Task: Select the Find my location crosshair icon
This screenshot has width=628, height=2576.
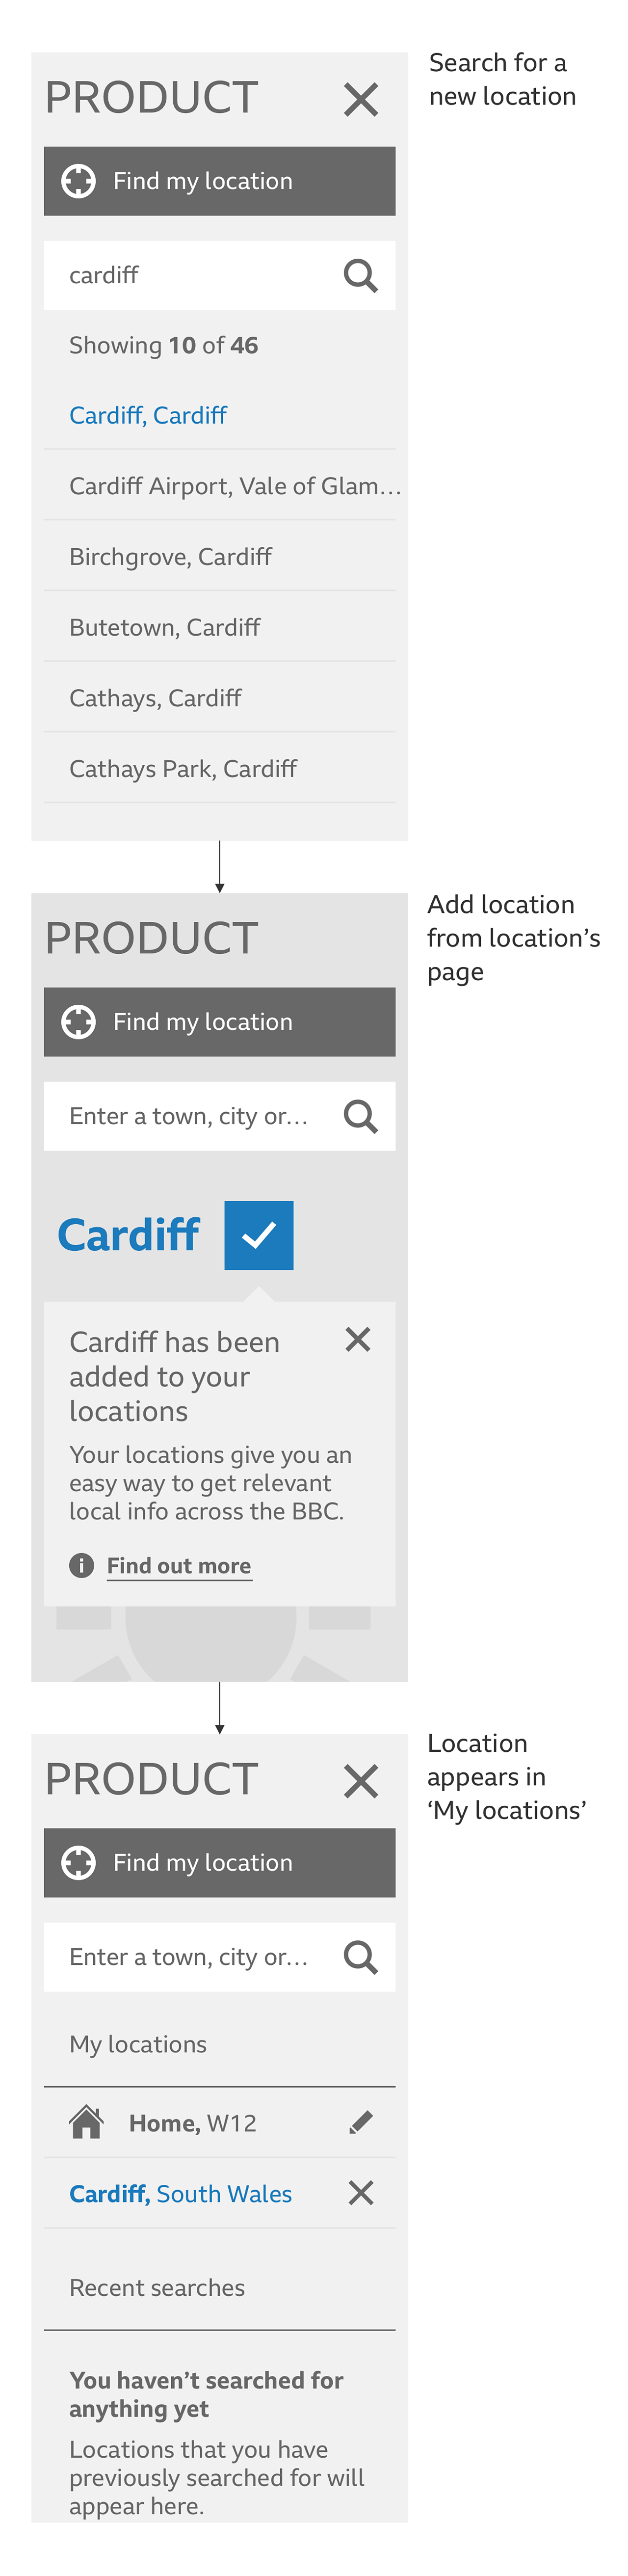Action: 78,180
